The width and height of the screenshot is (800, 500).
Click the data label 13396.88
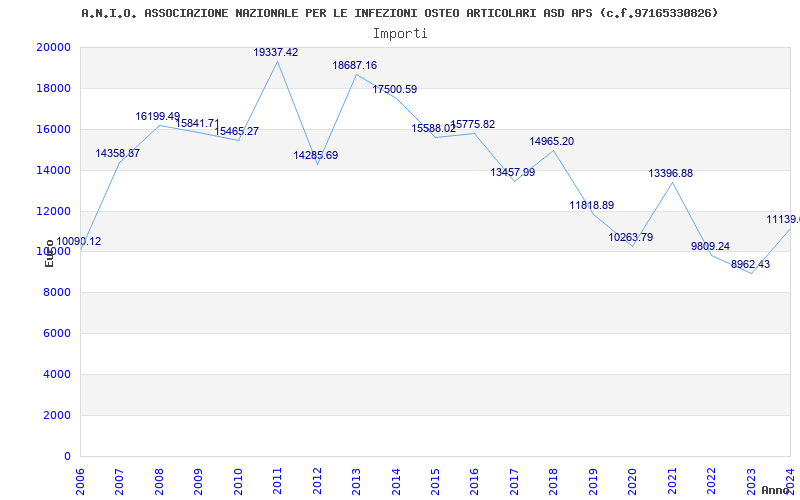[x=670, y=173]
